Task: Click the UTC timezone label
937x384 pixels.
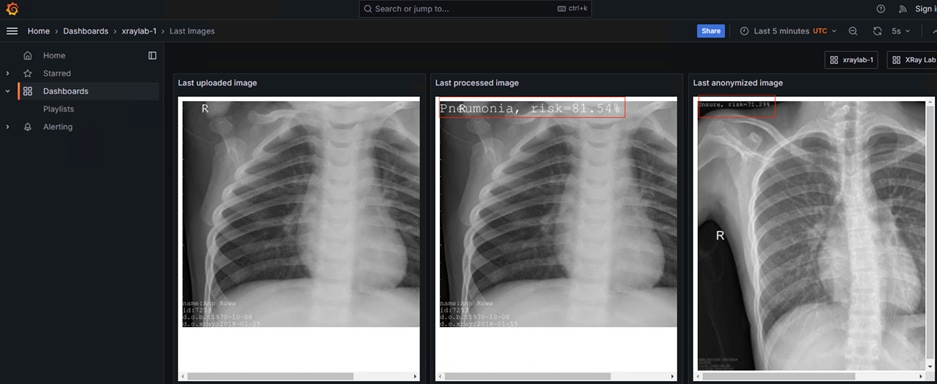Action: click(820, 31)
